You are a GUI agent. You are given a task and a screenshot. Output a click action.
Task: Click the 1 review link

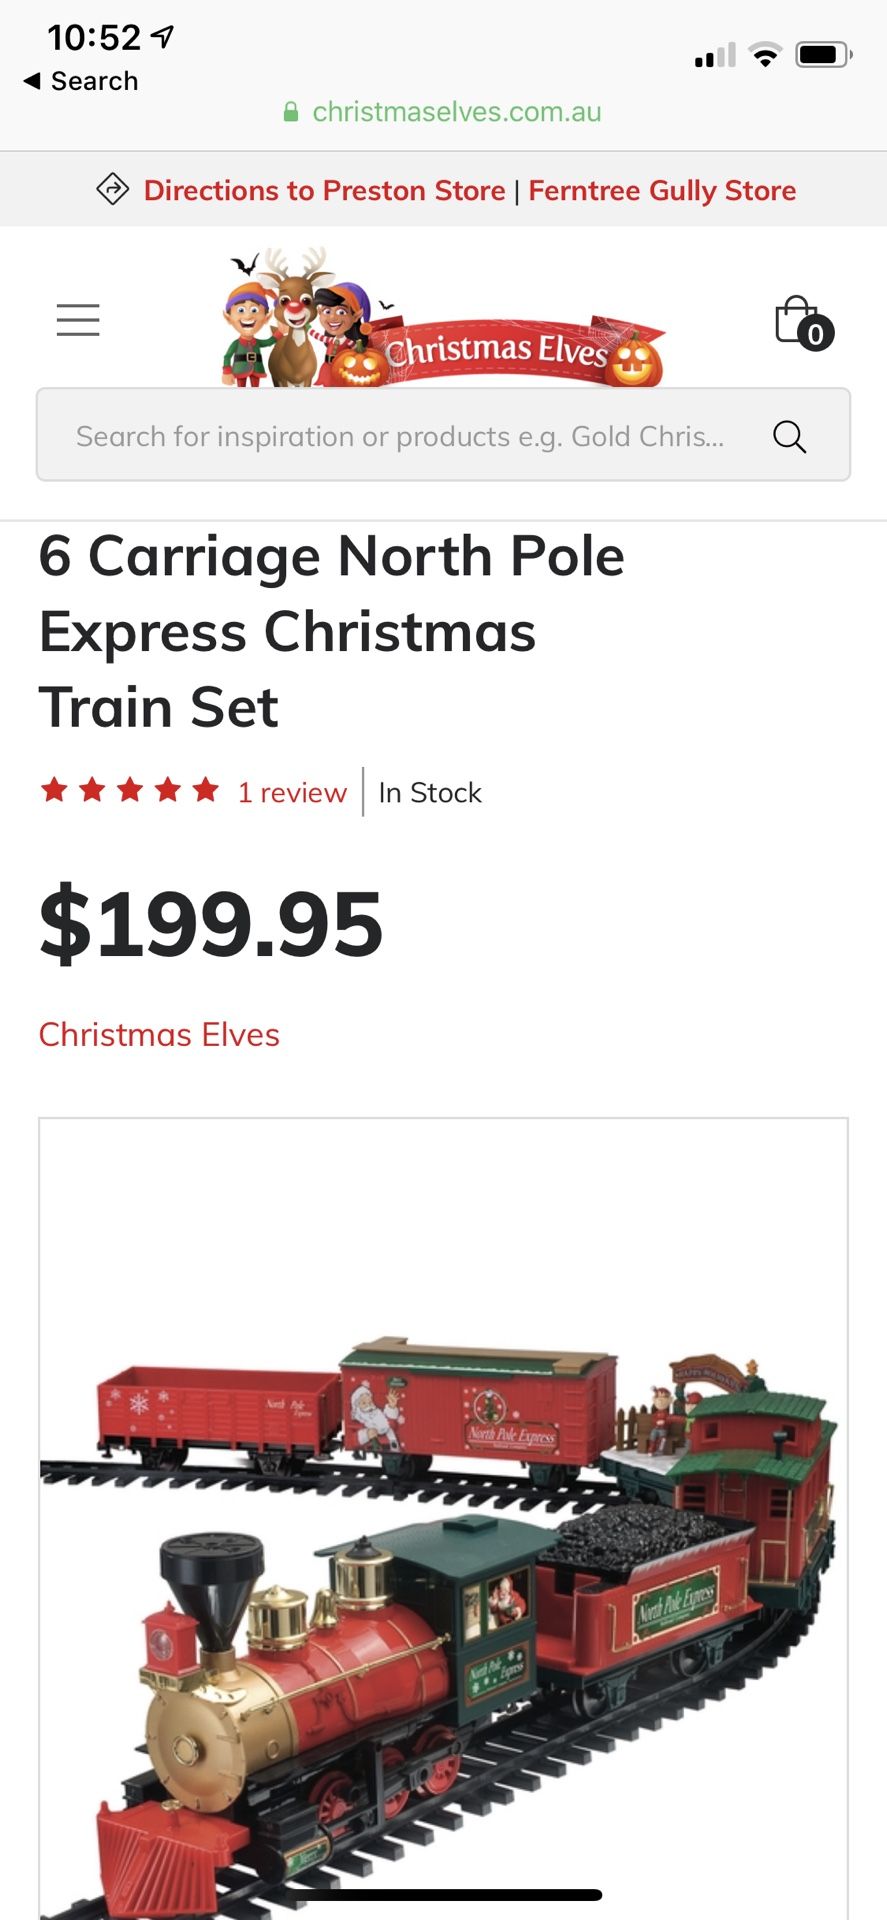pos(291,791)
